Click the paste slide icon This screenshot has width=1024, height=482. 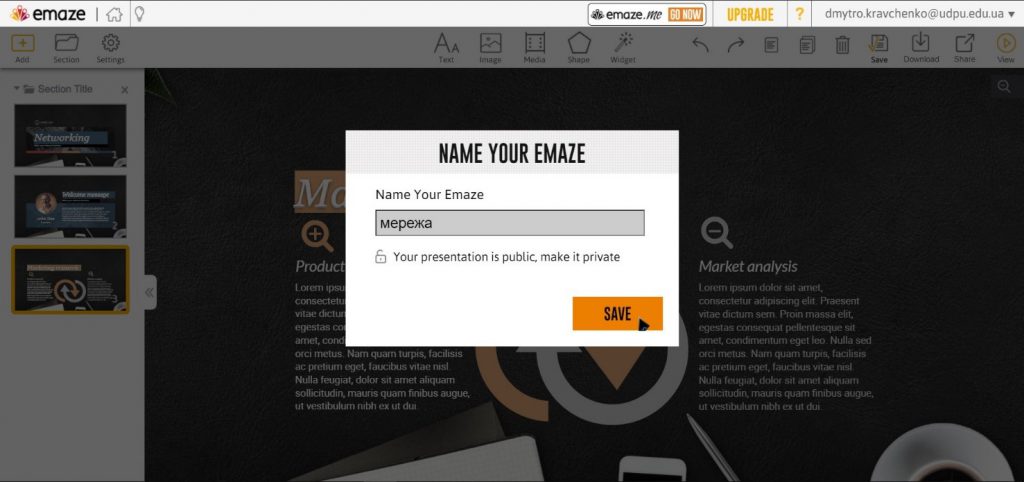(x=807, y=45)
